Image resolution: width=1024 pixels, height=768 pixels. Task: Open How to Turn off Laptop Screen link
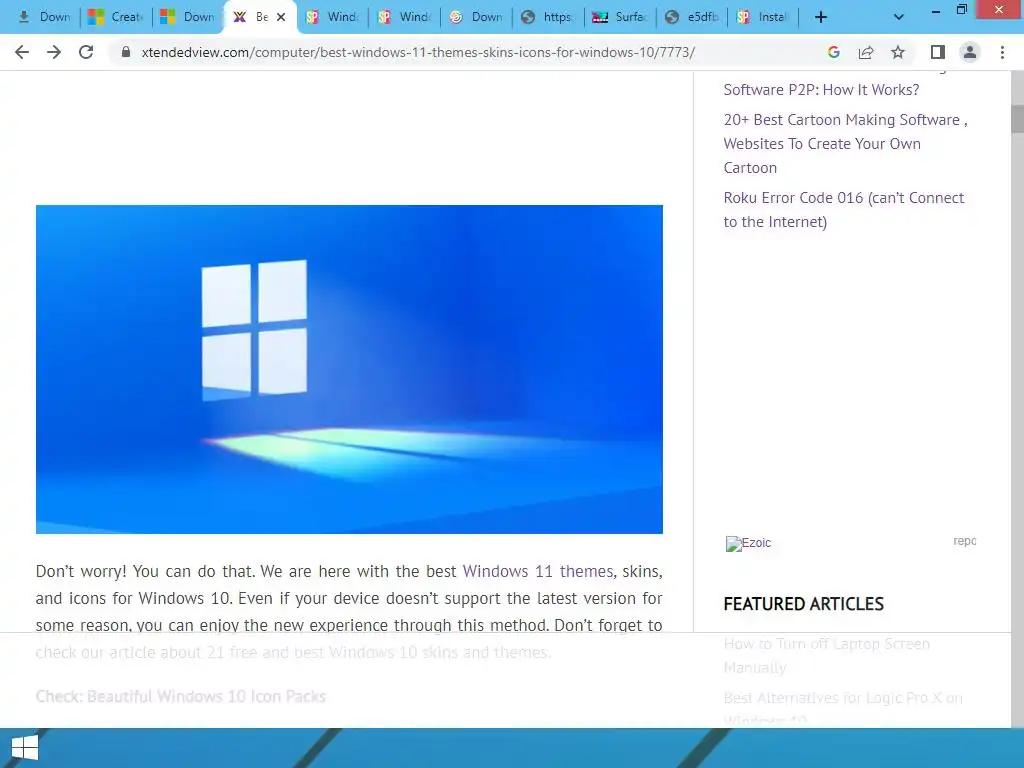click(826, 656)
